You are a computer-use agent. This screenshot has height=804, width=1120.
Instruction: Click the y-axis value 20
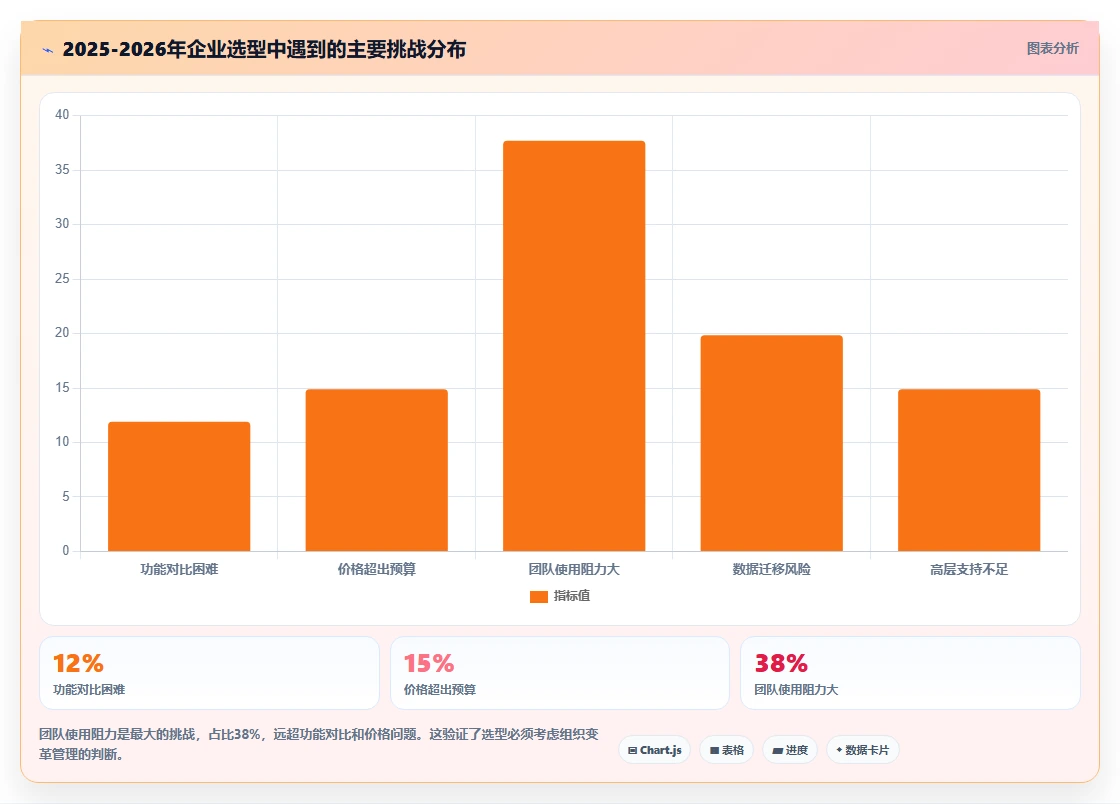[x=62, y=333]
